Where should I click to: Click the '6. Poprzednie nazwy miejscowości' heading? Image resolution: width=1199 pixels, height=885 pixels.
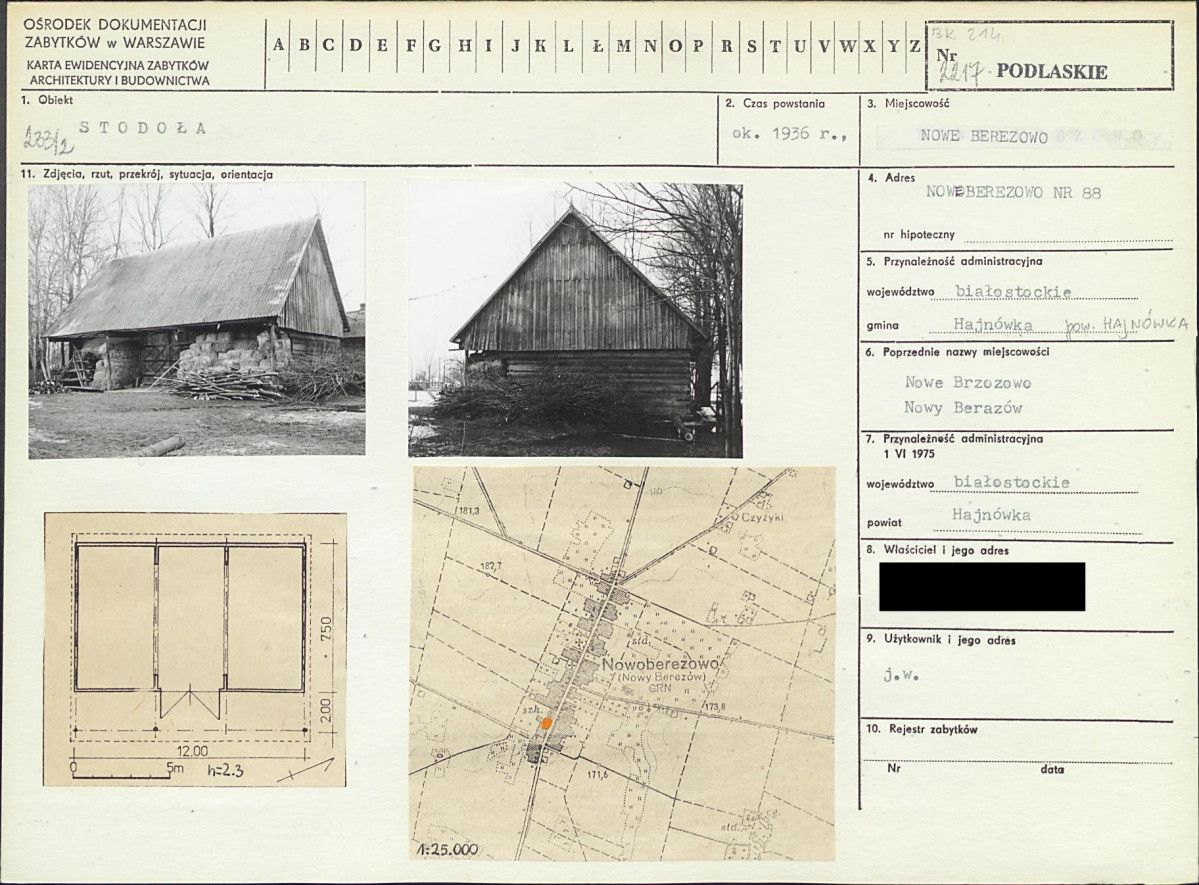(x=957, y=352)
